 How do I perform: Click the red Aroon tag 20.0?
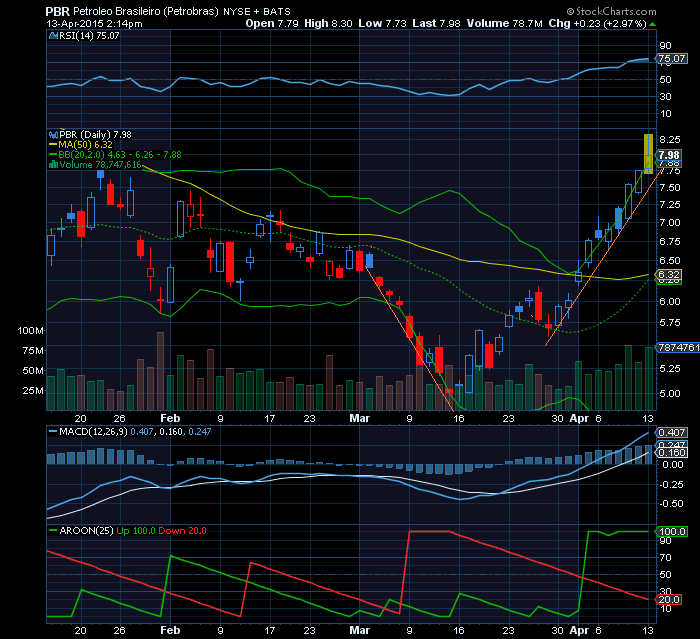click(x=668, y=599)
